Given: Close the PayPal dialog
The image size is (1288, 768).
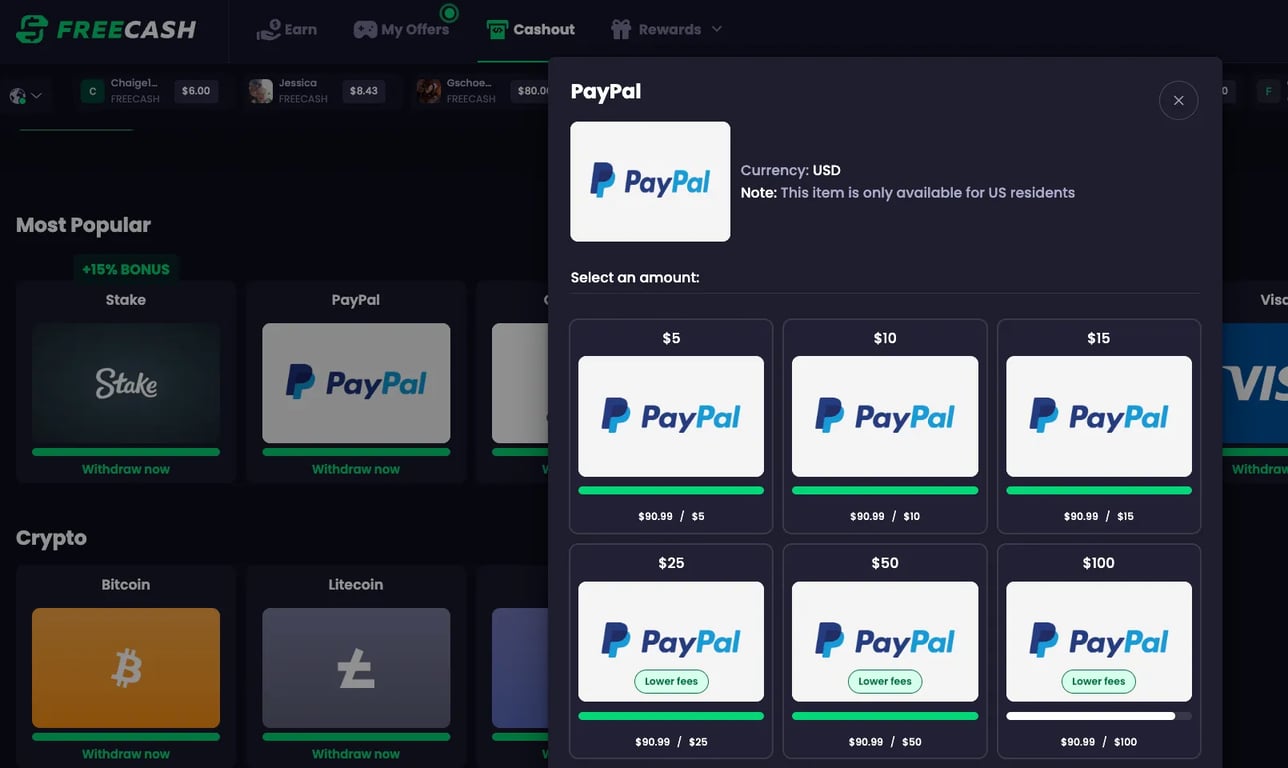Looking at the screenshot, I should pyautogui.click(x=1179, y=100).
